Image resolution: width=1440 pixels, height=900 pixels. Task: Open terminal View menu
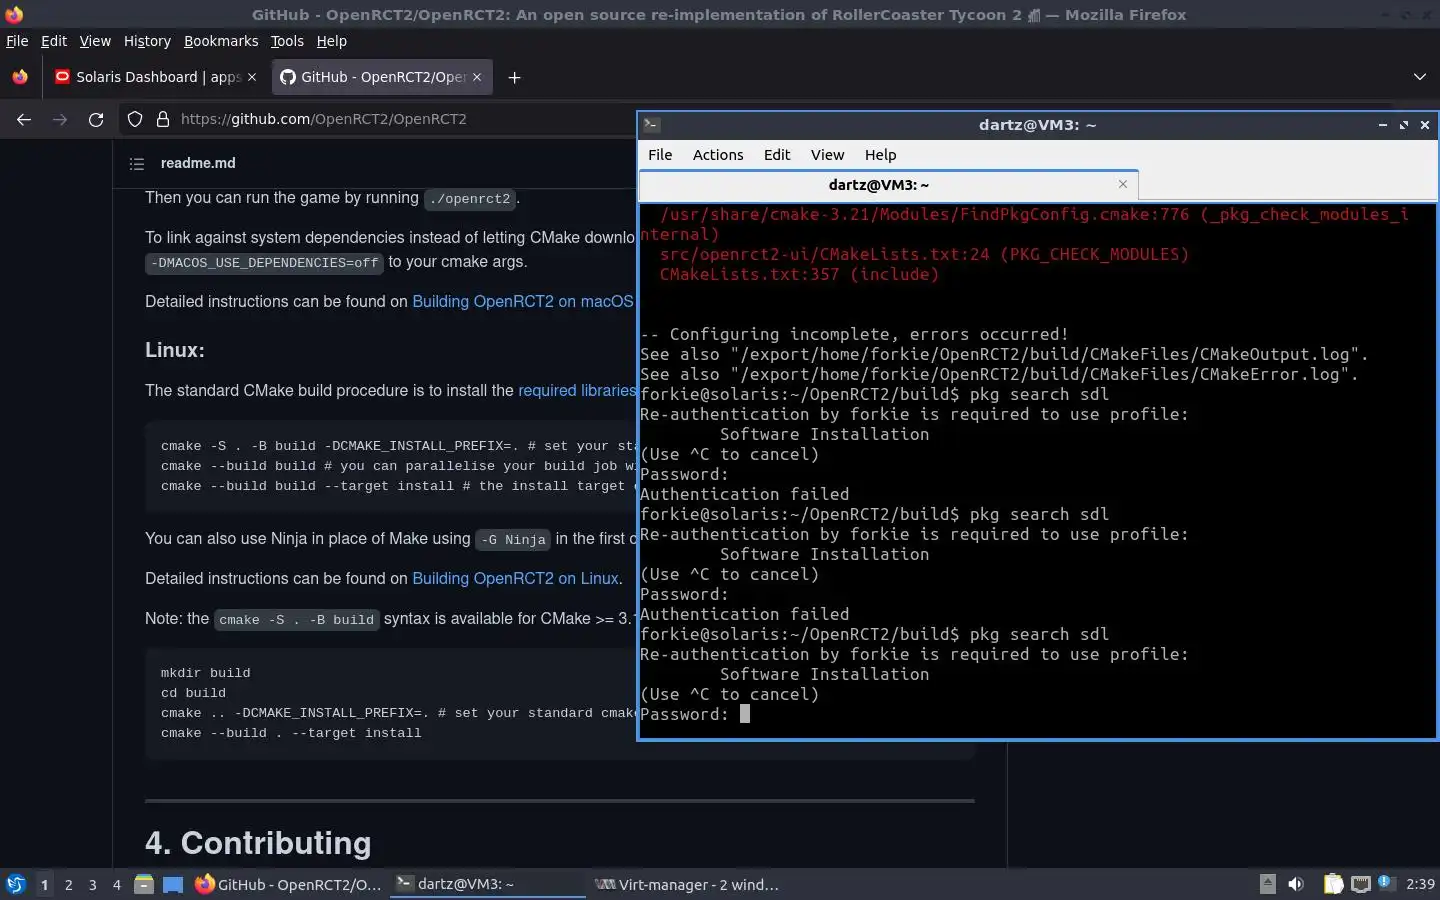click(827, 155)
